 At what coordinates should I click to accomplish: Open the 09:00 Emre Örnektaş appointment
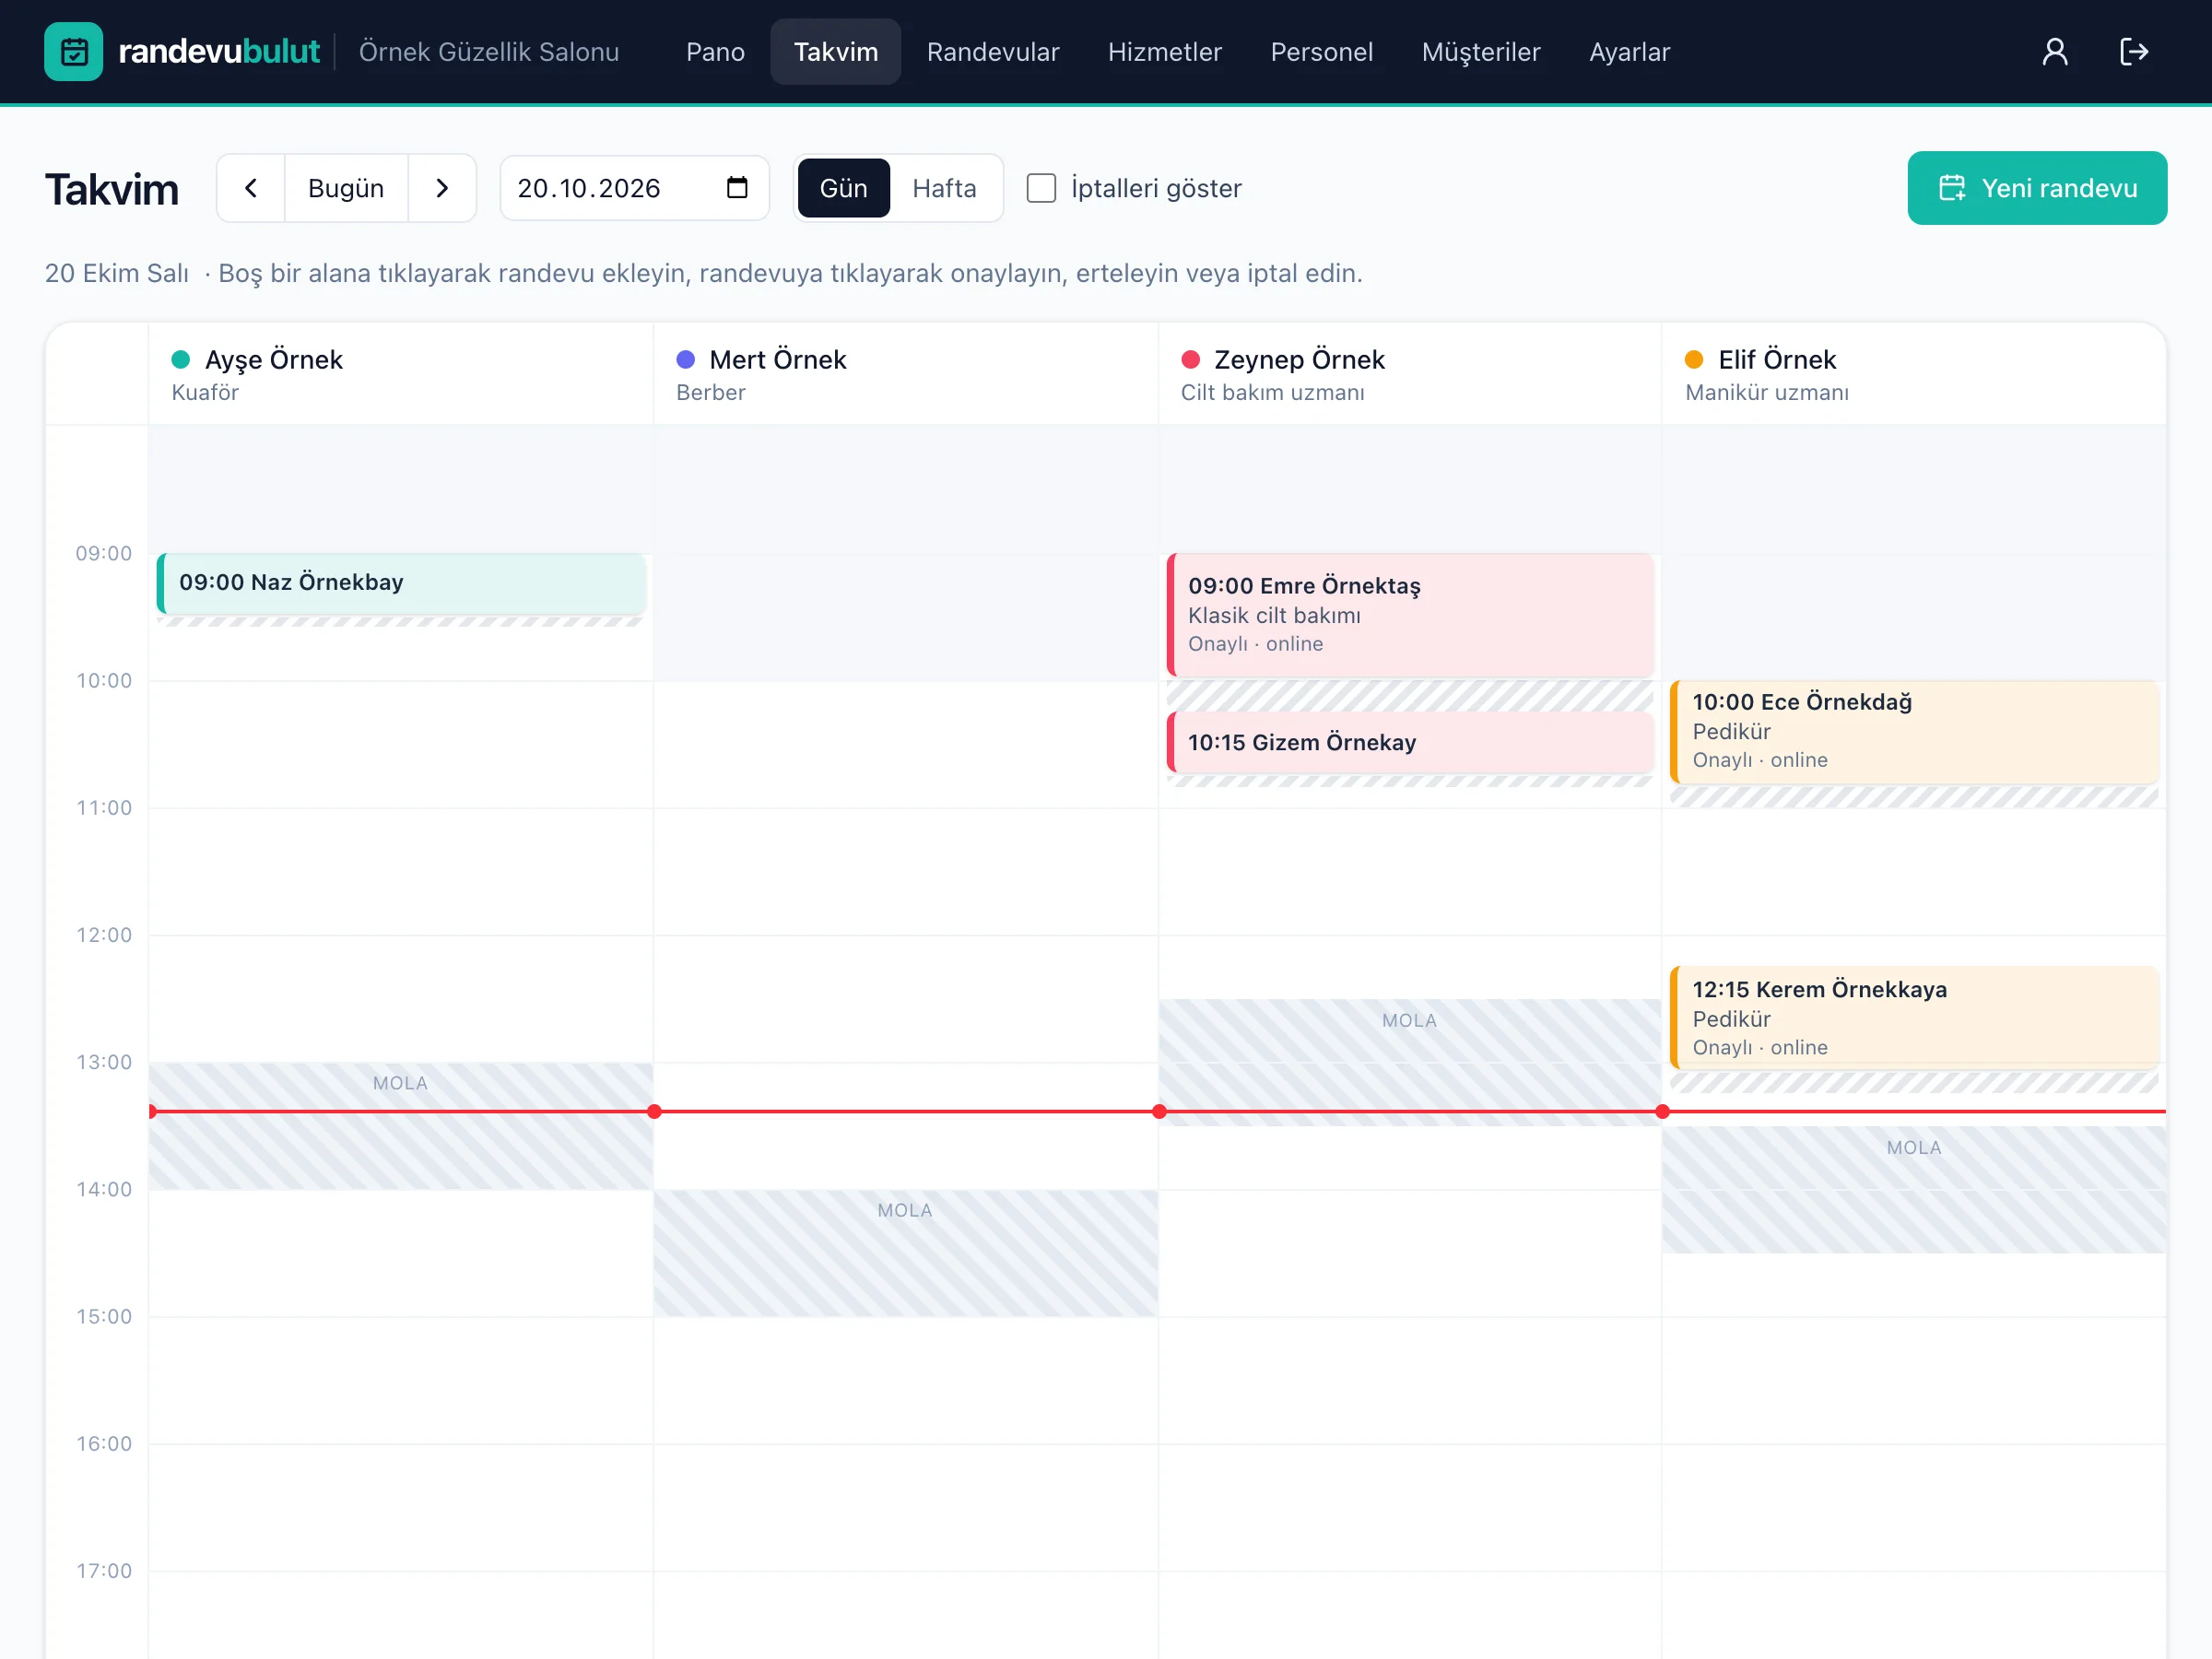pos(1410,615)
